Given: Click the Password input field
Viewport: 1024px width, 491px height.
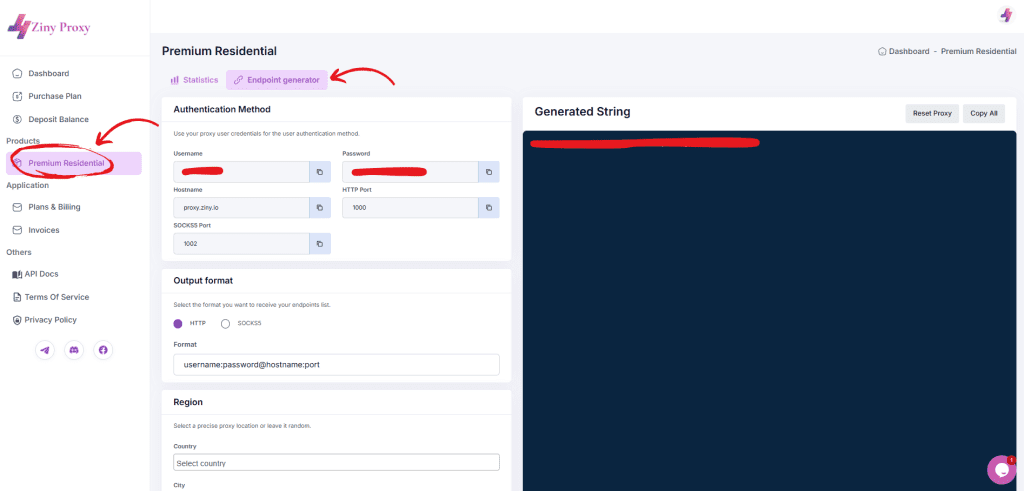Looking at the screenshot, I should coord(409,172).
